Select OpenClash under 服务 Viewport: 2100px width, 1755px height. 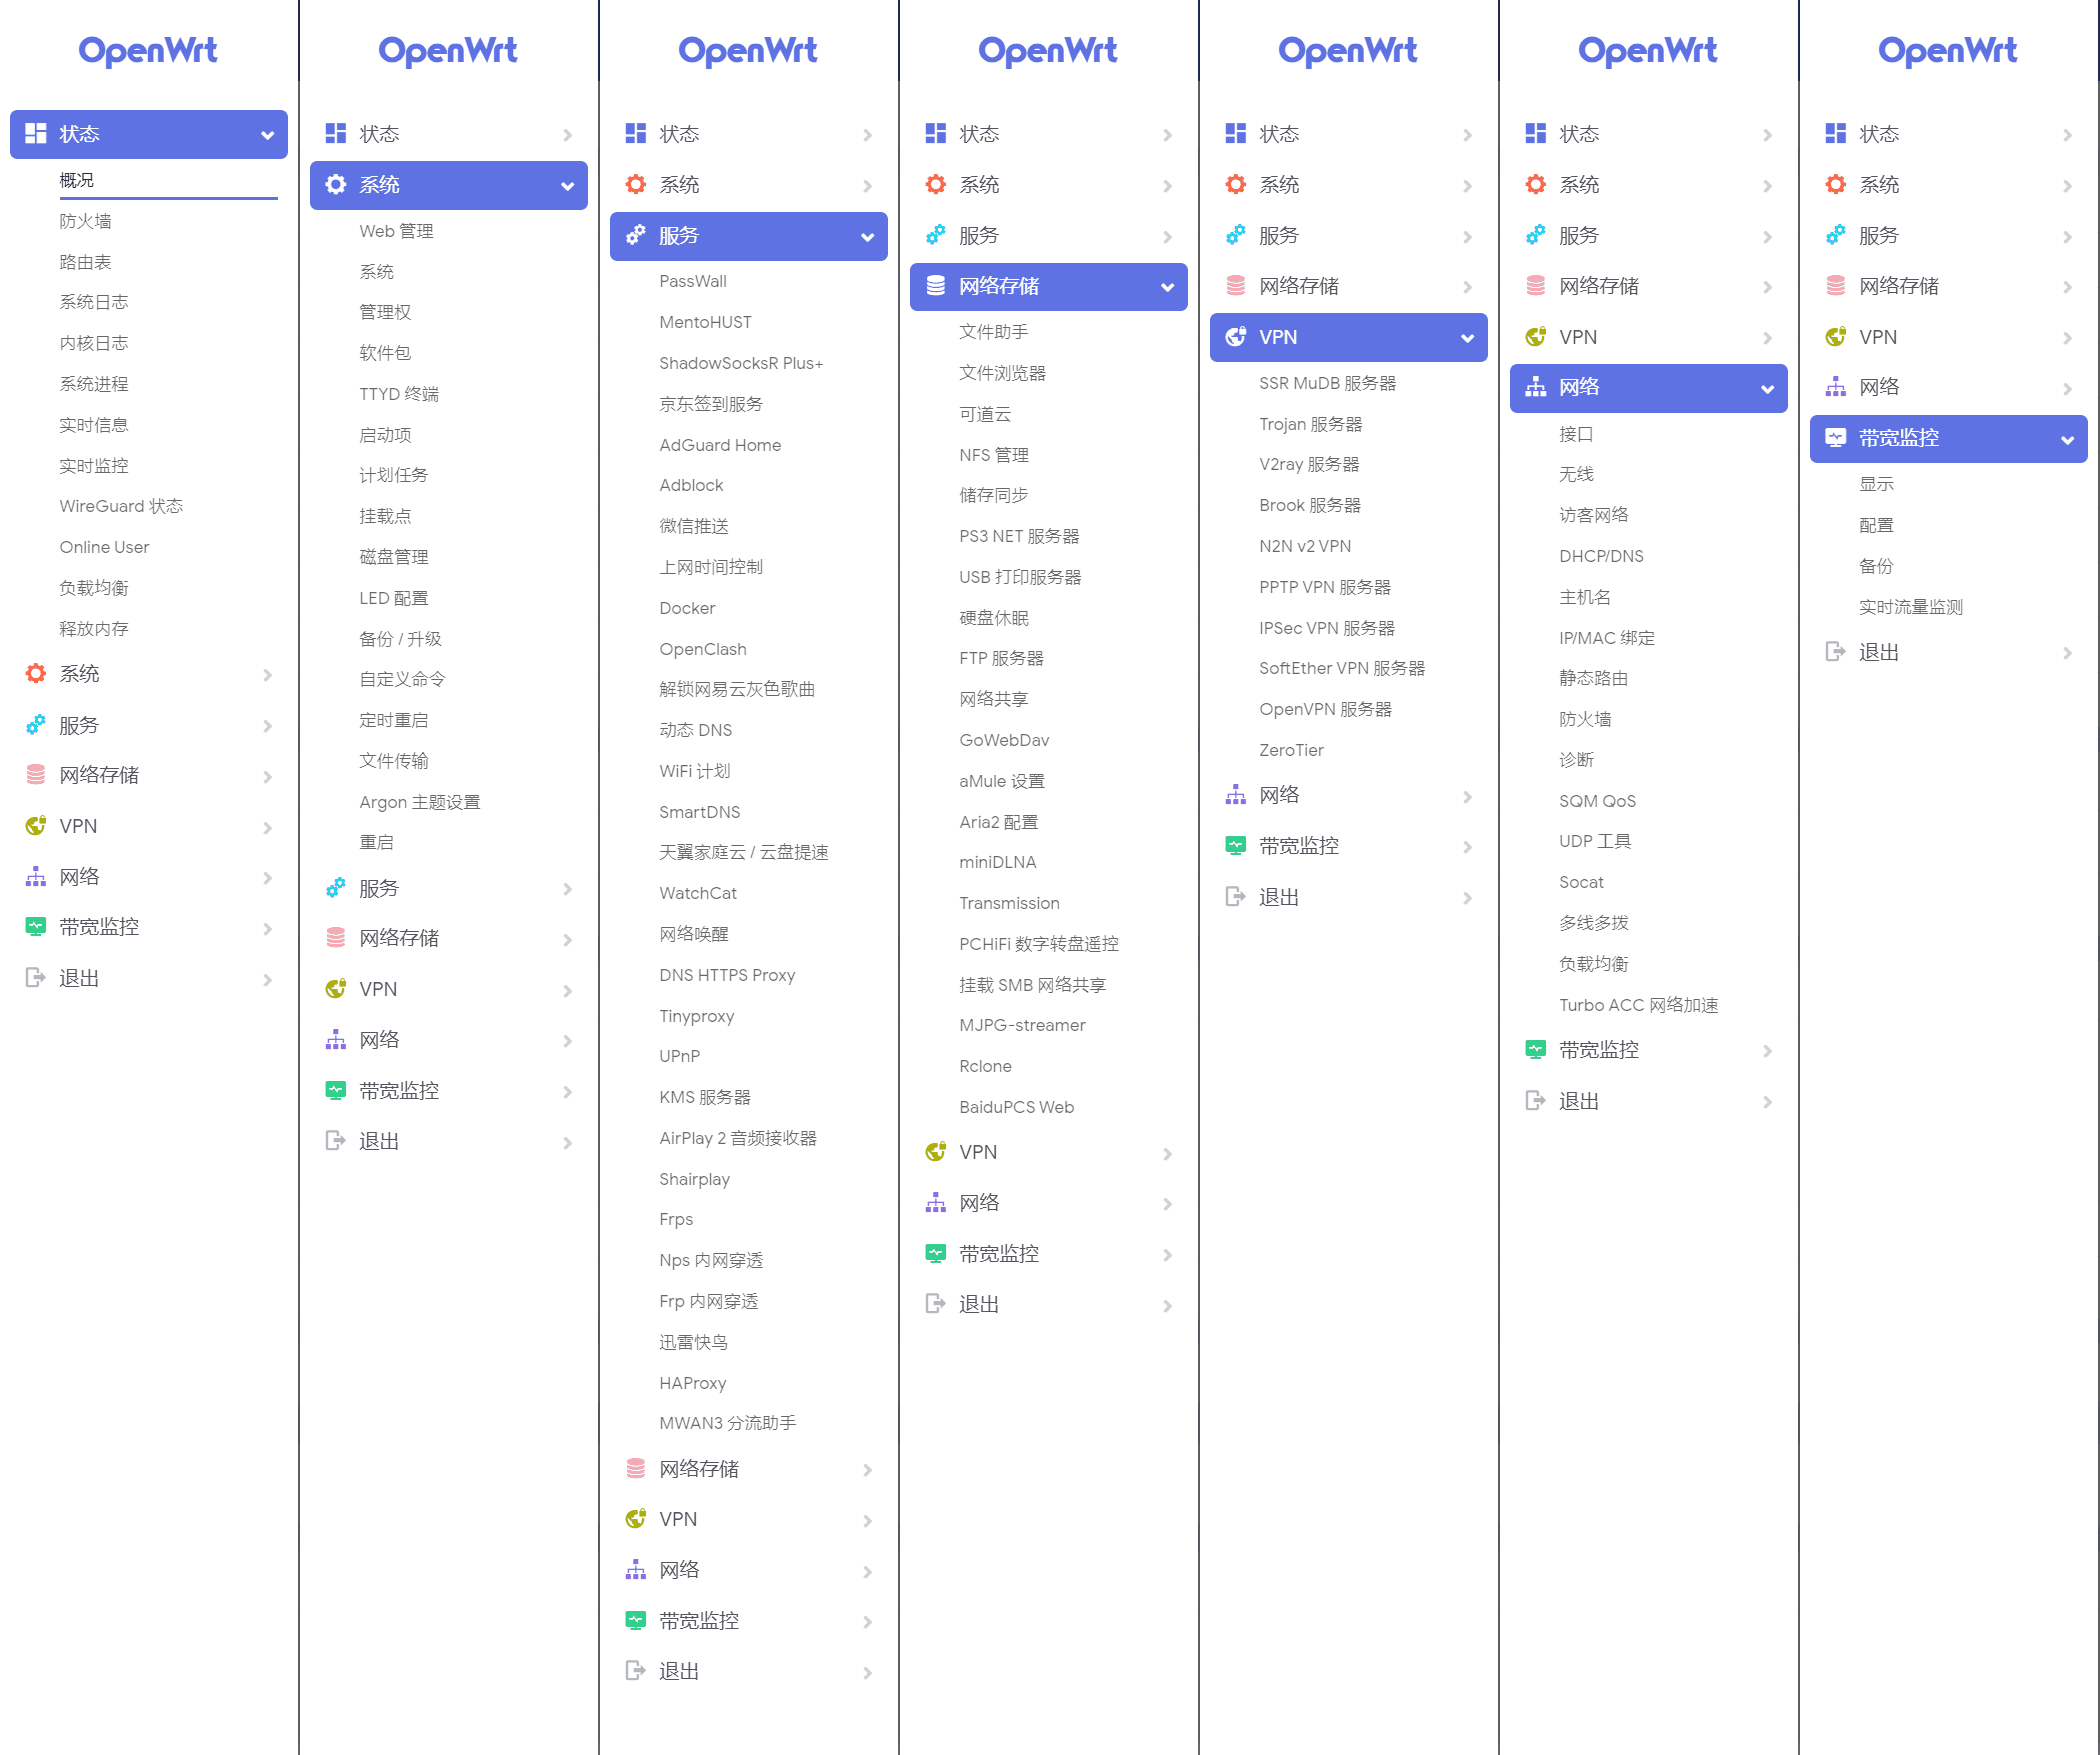703,649
